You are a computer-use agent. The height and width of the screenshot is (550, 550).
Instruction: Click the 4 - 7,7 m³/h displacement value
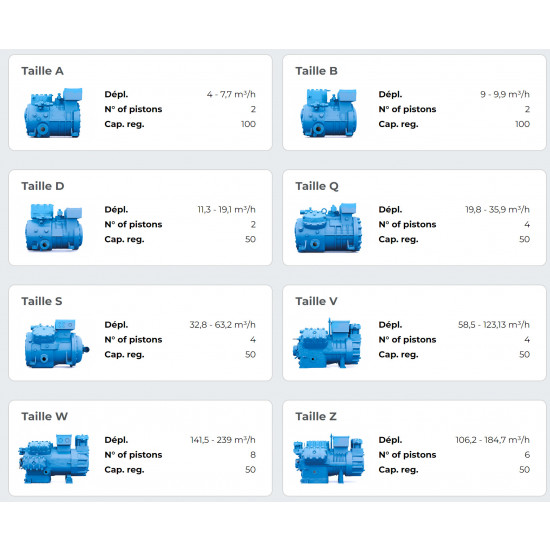coord(231,94)
